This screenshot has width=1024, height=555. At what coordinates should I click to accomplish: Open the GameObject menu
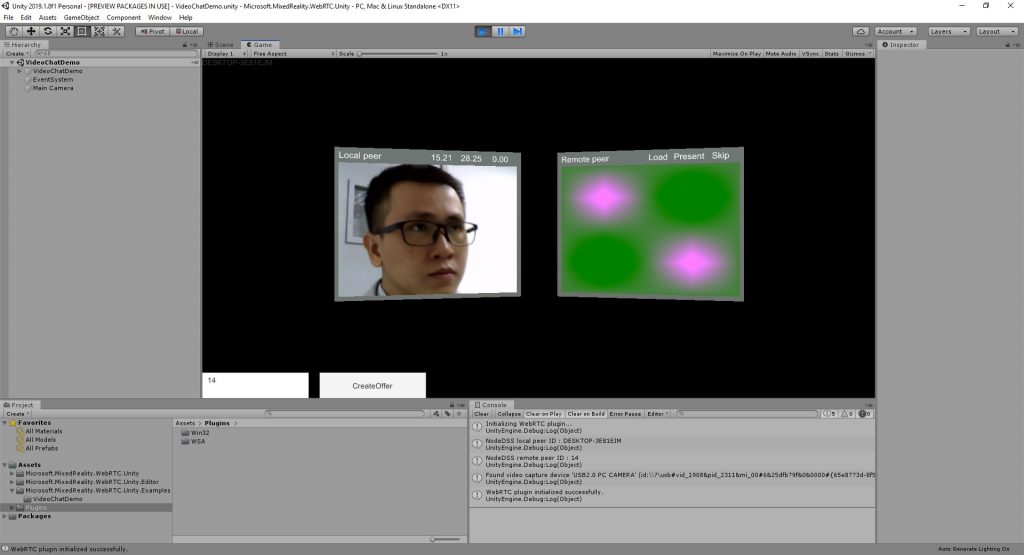(82, 18)
